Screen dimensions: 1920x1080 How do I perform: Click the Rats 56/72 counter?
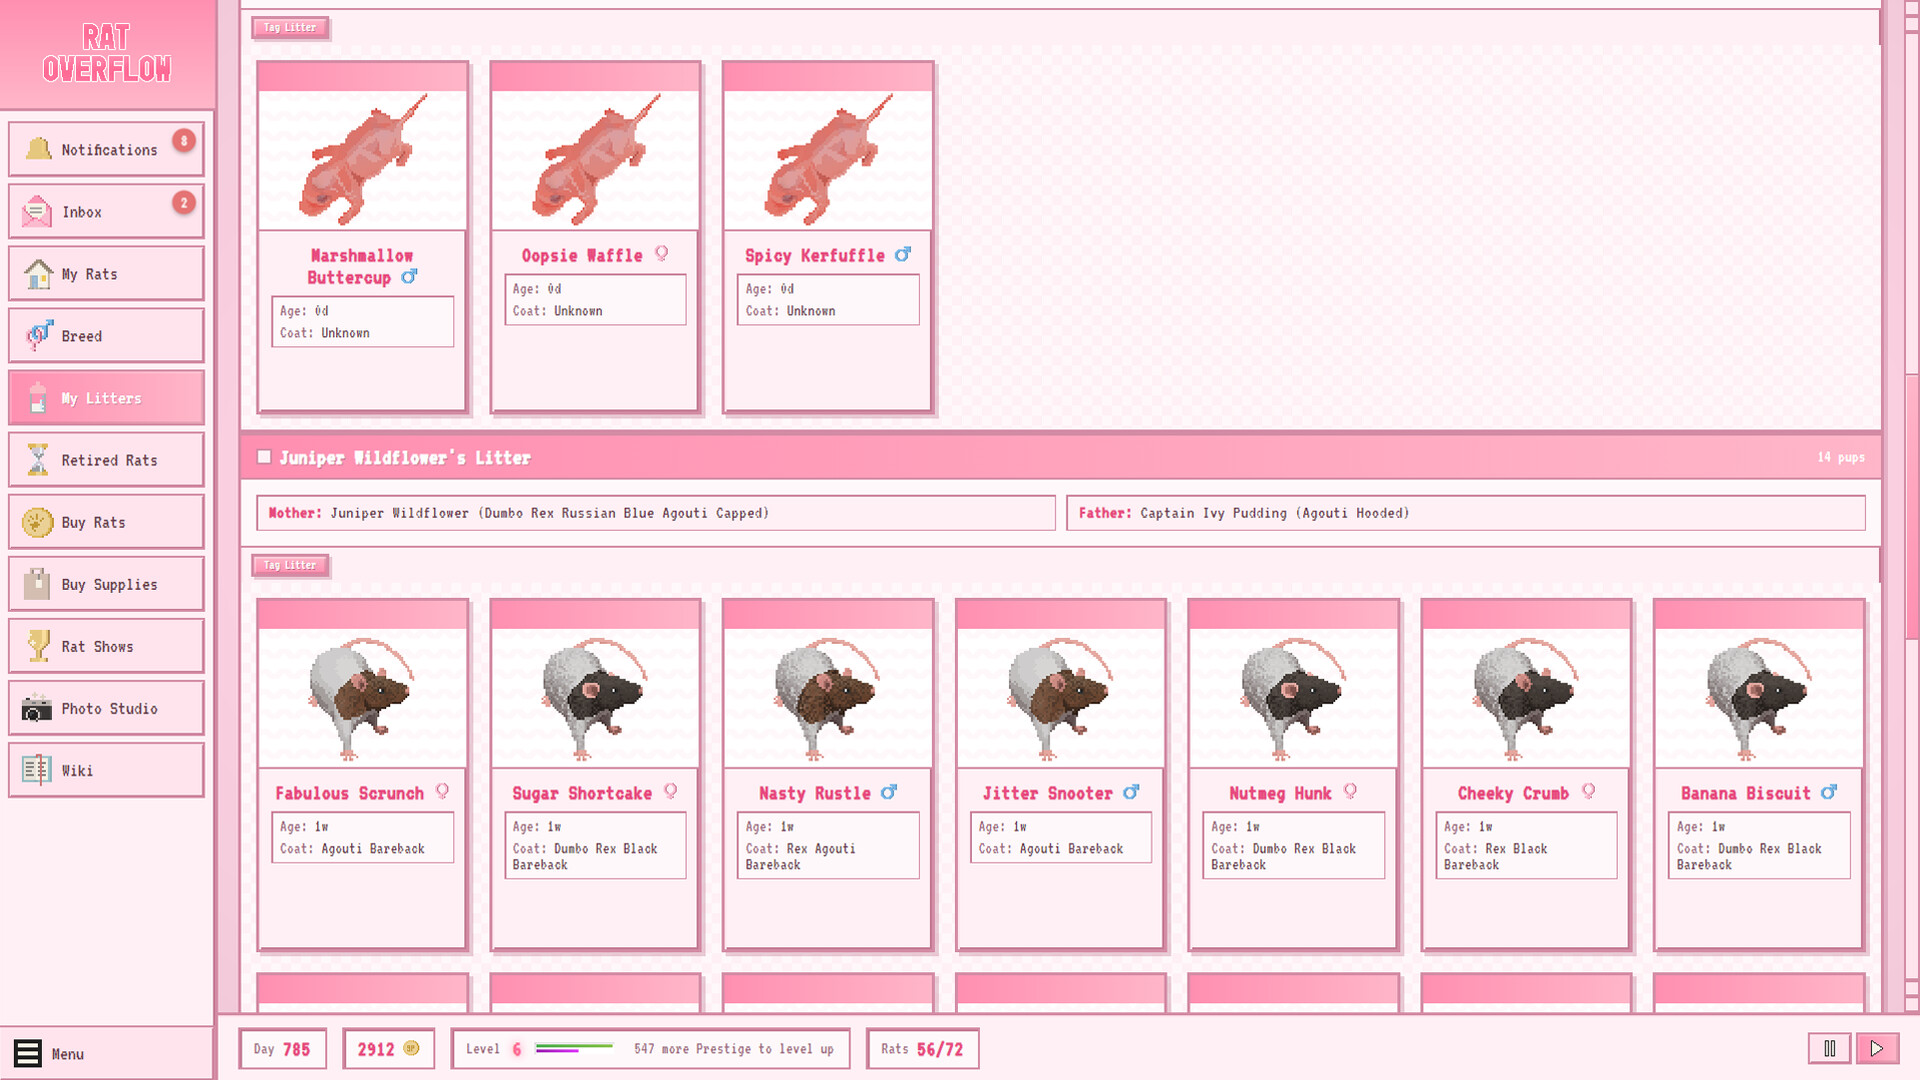click(x=922, y=1048)
